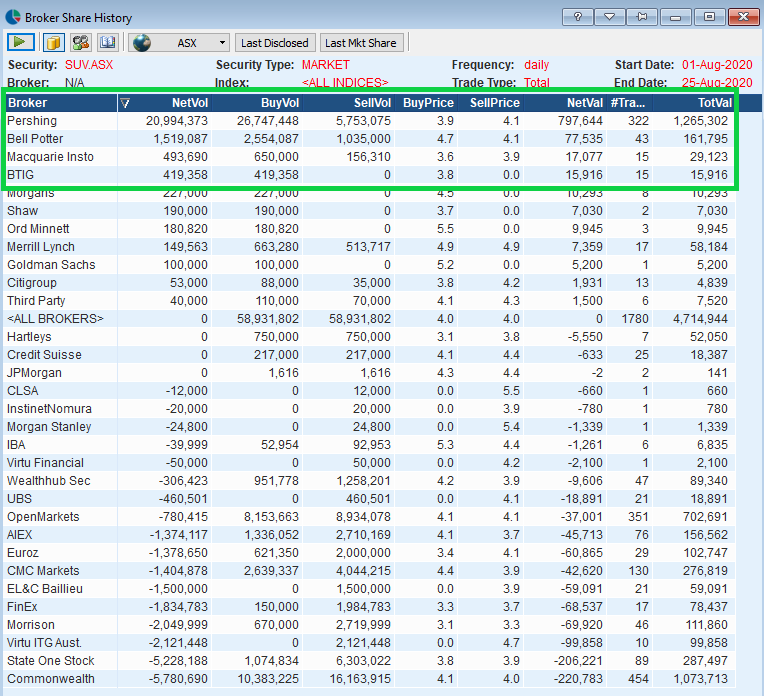Image resolution: width=764 pixels, height=696 pixels.
Task: Select the OpenMarkets row
Action: tap(369, 518)
